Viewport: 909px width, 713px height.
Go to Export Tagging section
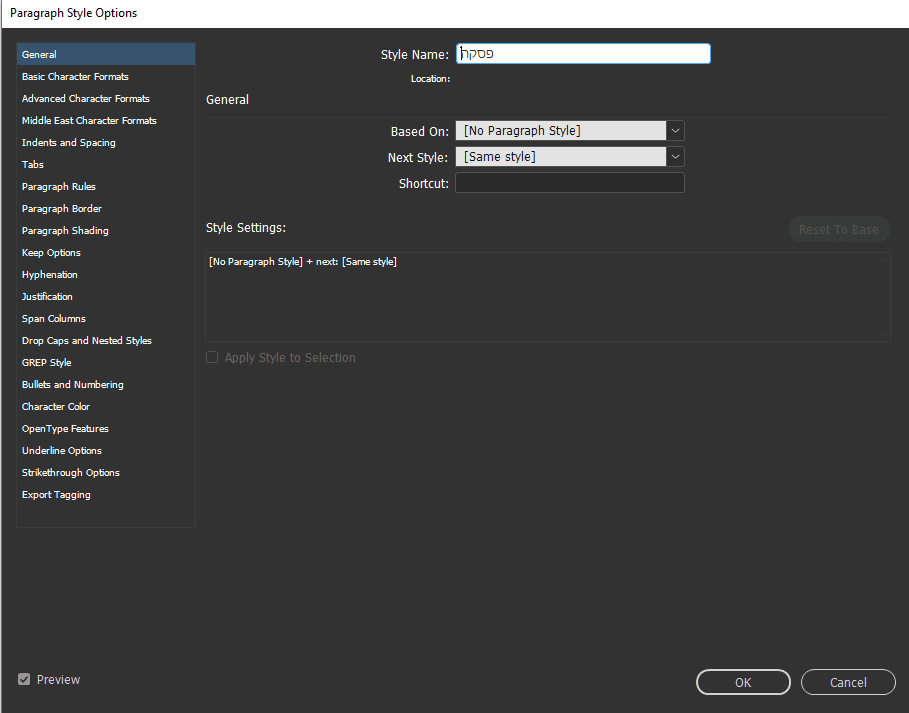[x=106, y=495]
